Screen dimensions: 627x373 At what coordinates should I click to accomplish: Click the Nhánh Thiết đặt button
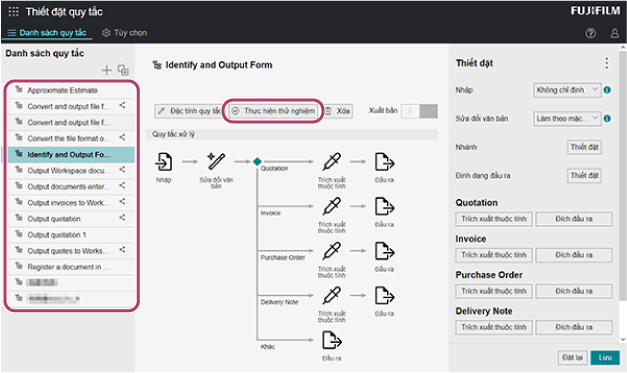(x=584, y=147)
